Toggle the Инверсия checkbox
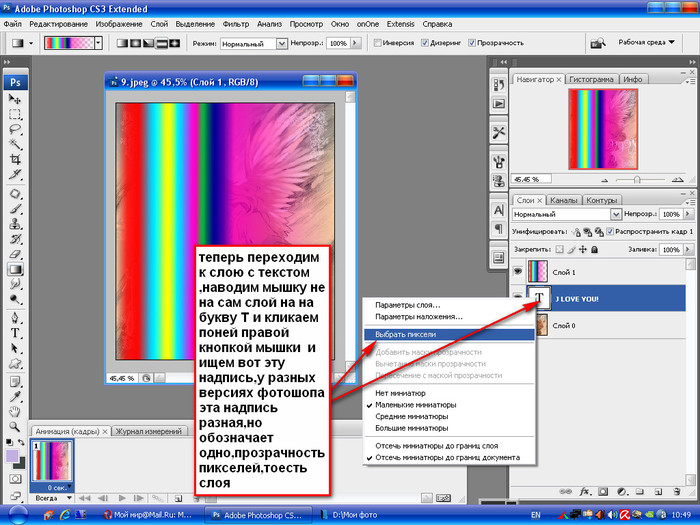 377,43
